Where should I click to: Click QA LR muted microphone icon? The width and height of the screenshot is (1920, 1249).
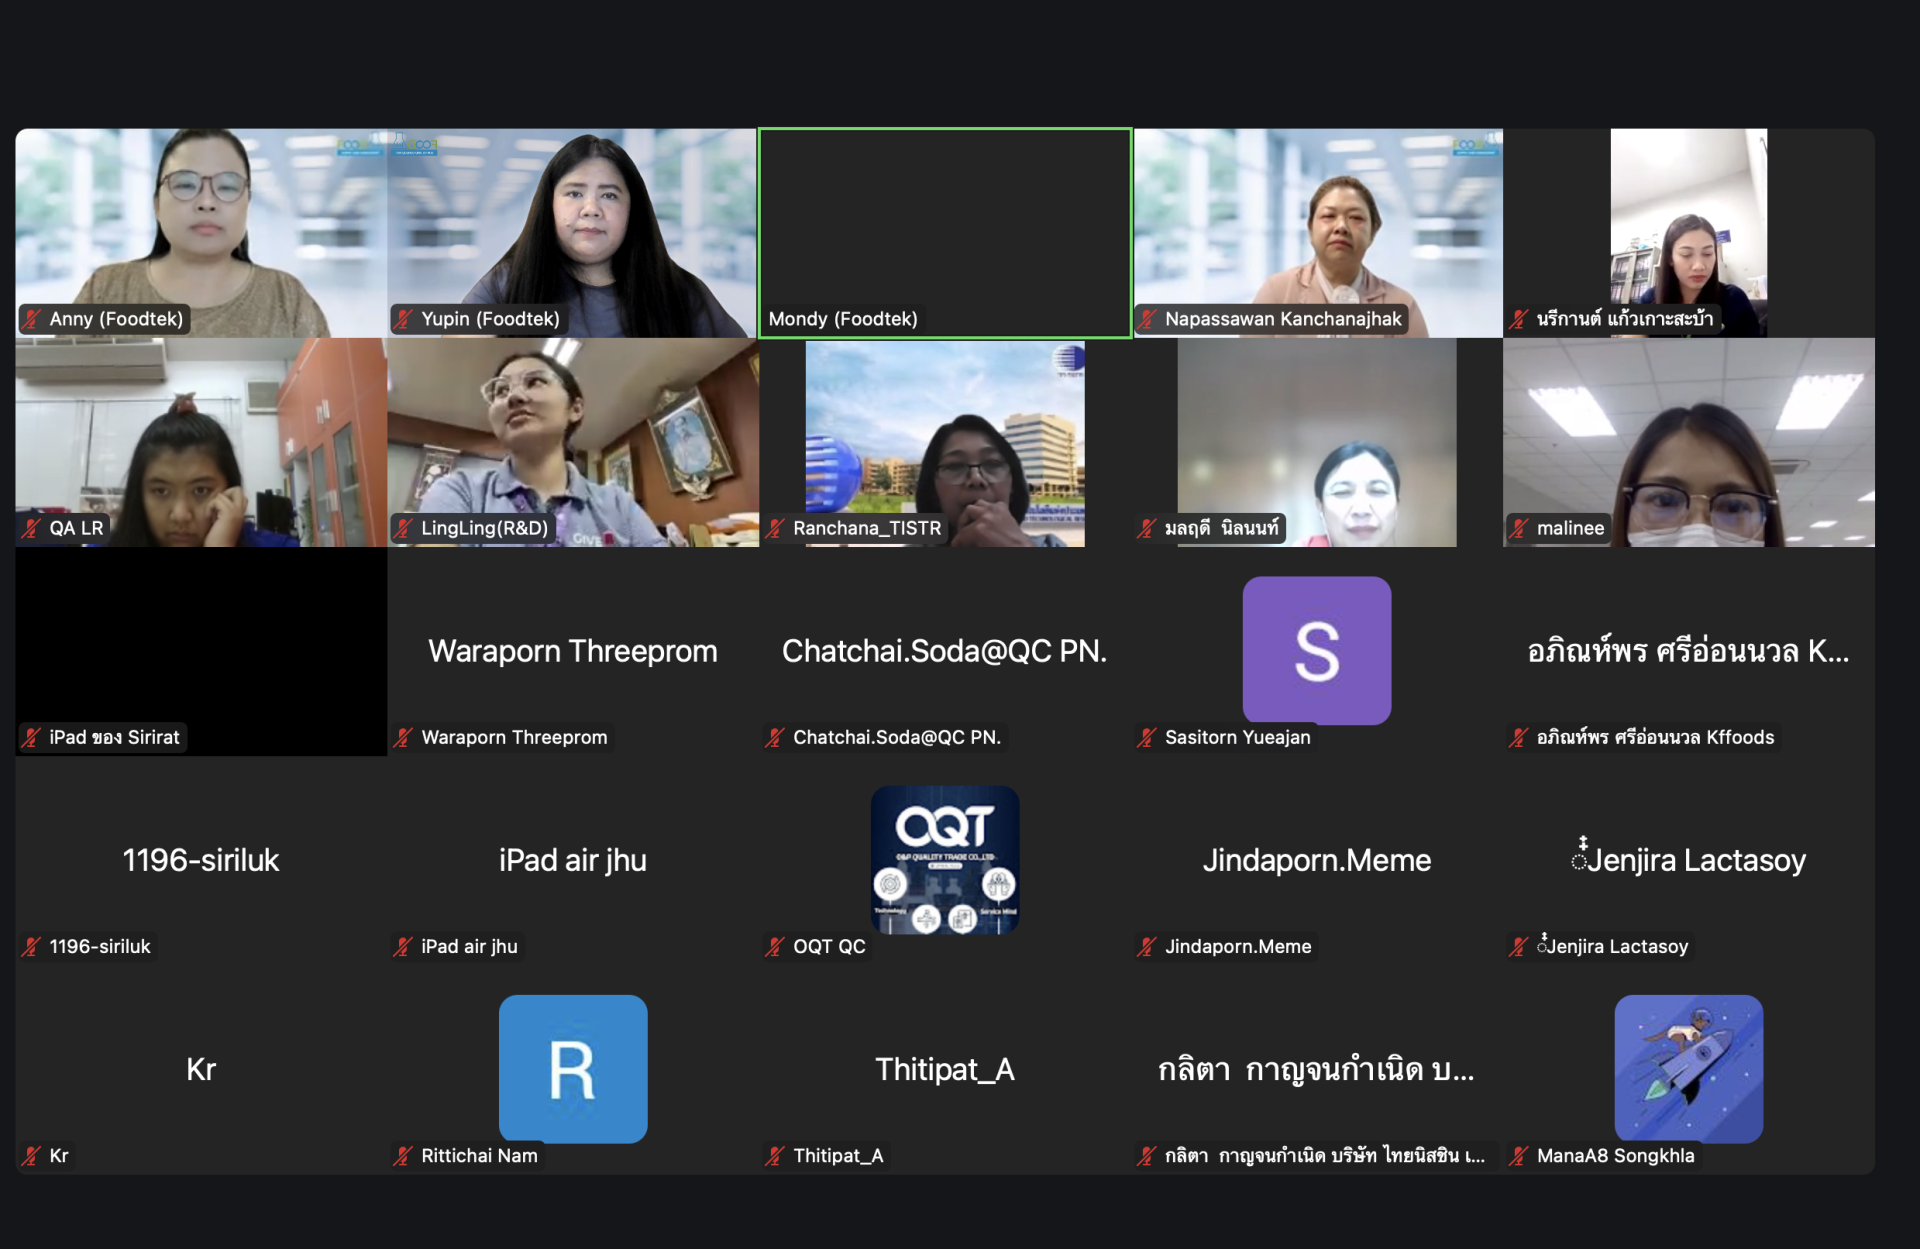32,528
